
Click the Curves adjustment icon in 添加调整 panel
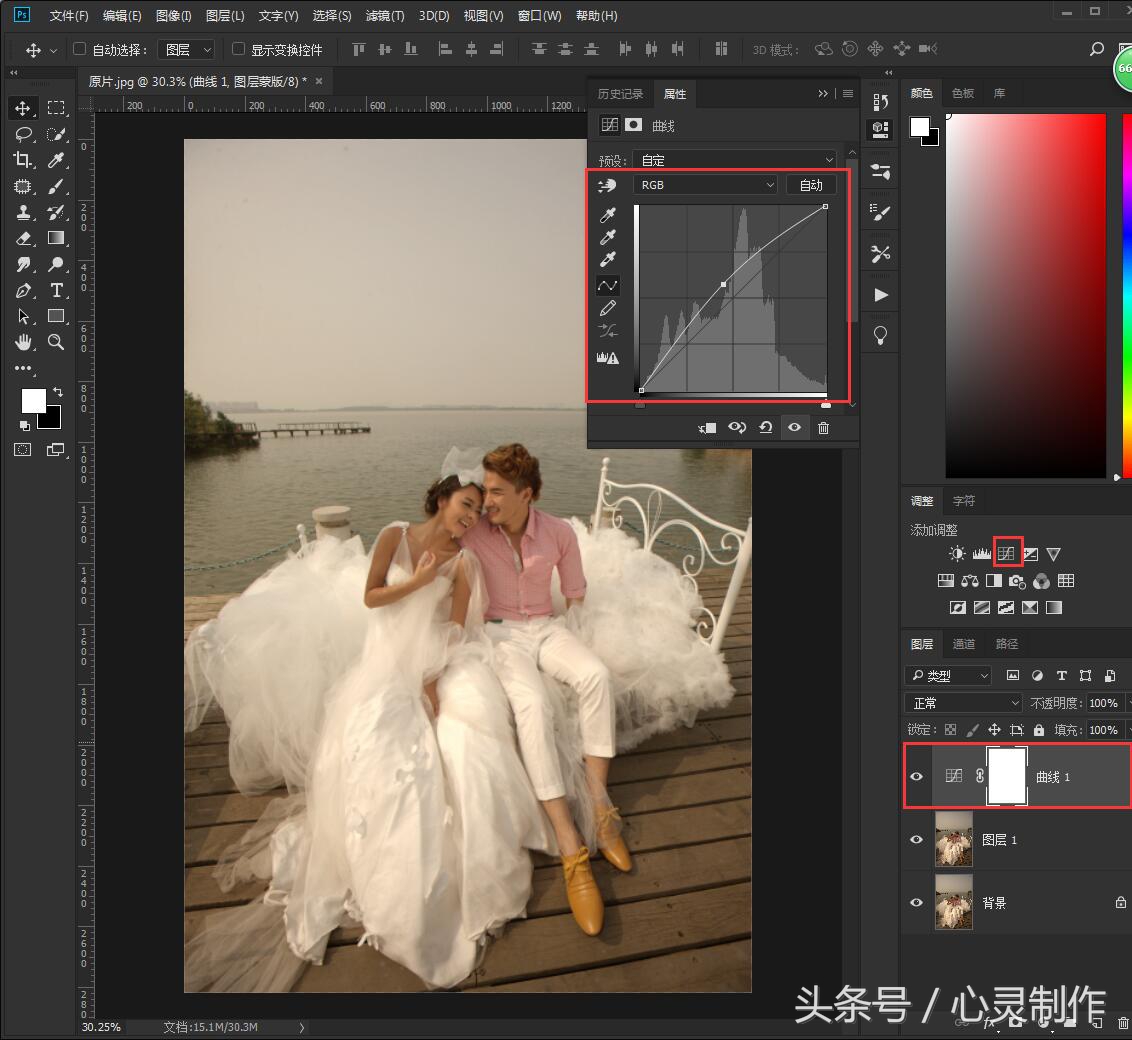click(1007, 553)
